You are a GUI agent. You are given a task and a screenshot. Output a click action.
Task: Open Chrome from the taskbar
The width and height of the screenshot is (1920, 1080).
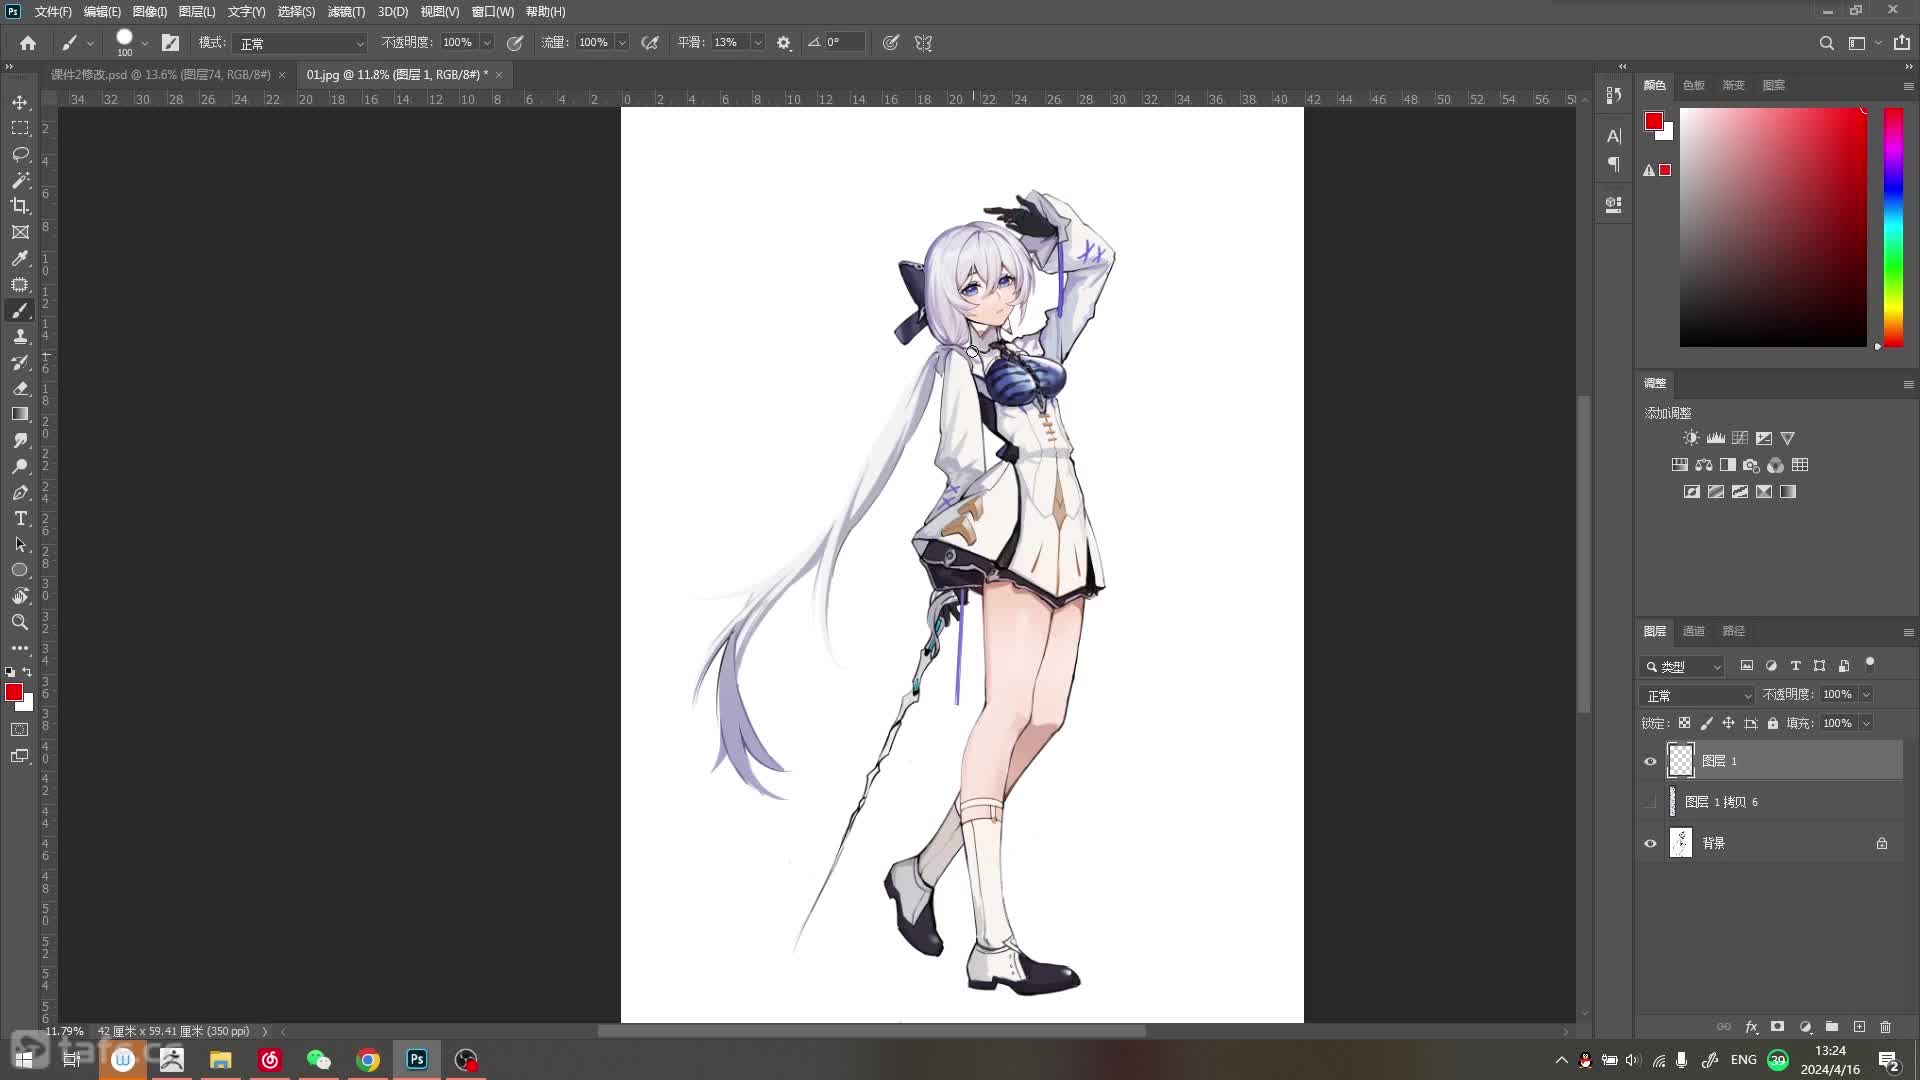coord(368,1060)
